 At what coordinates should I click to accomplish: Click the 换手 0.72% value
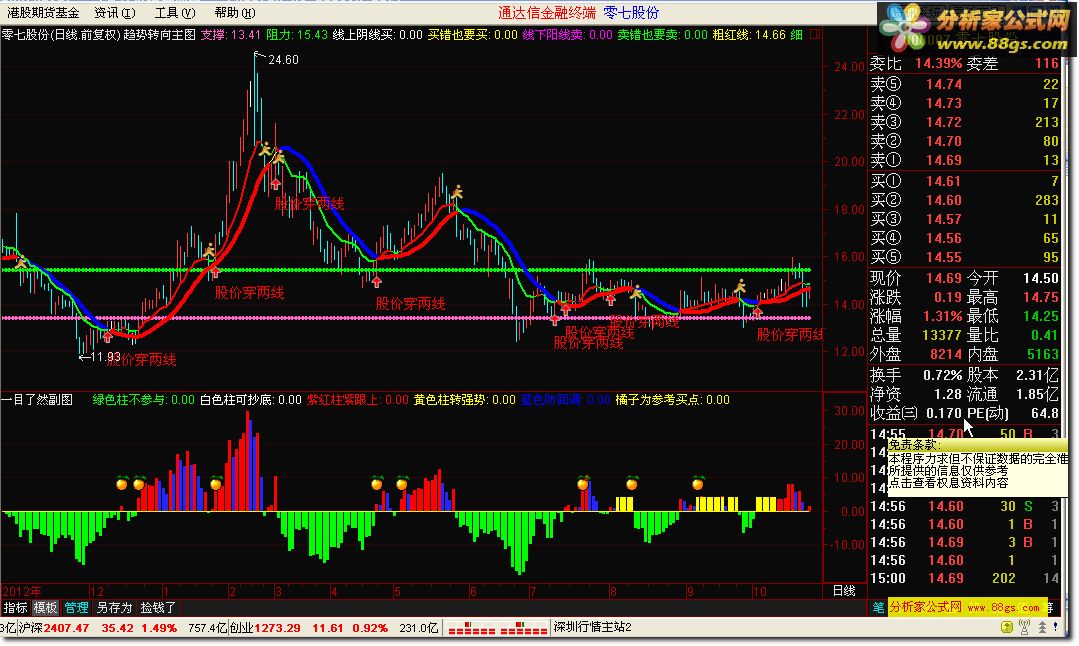[942, 375]
